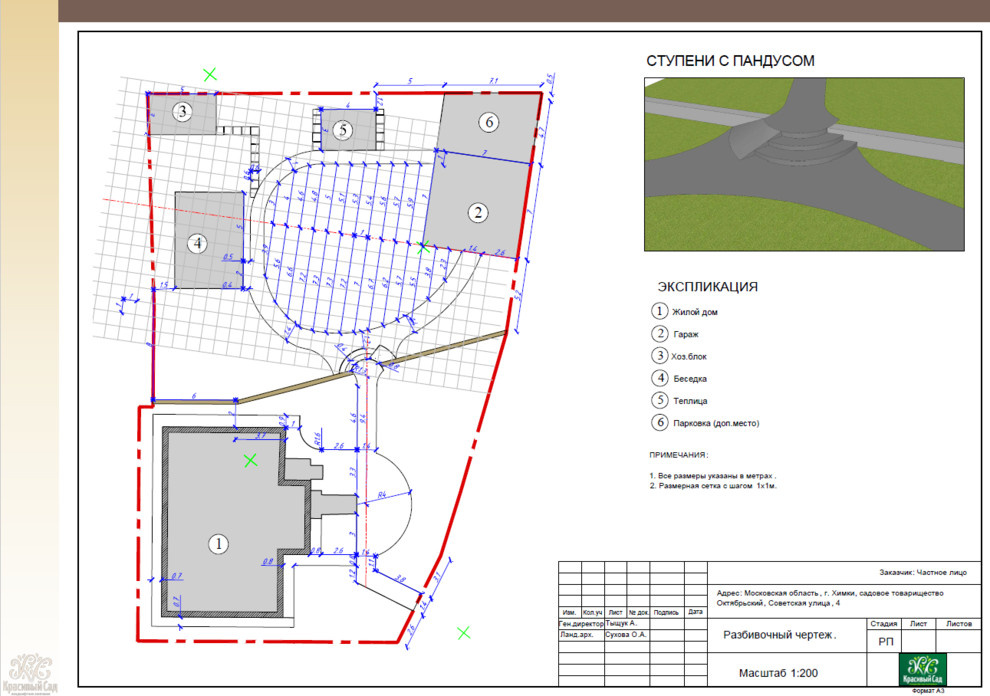The image size is (990, 696).
Task: Click legend circle number 2 under ЭКСПЛИКАЦИЯ
Action: coord(659,333)
